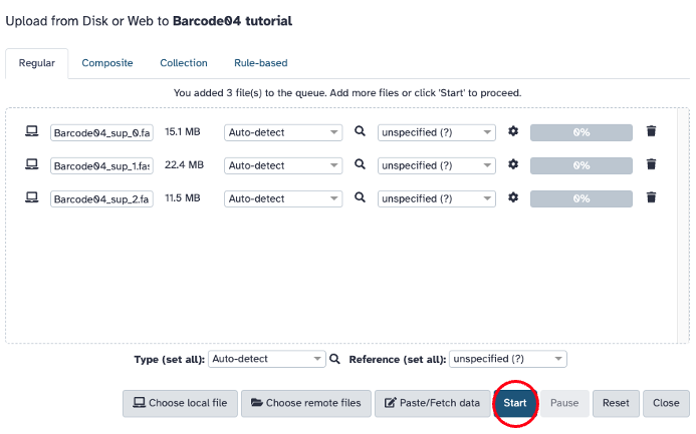Edit the Barcode04_sup_1 file name field

click(101, 166)
